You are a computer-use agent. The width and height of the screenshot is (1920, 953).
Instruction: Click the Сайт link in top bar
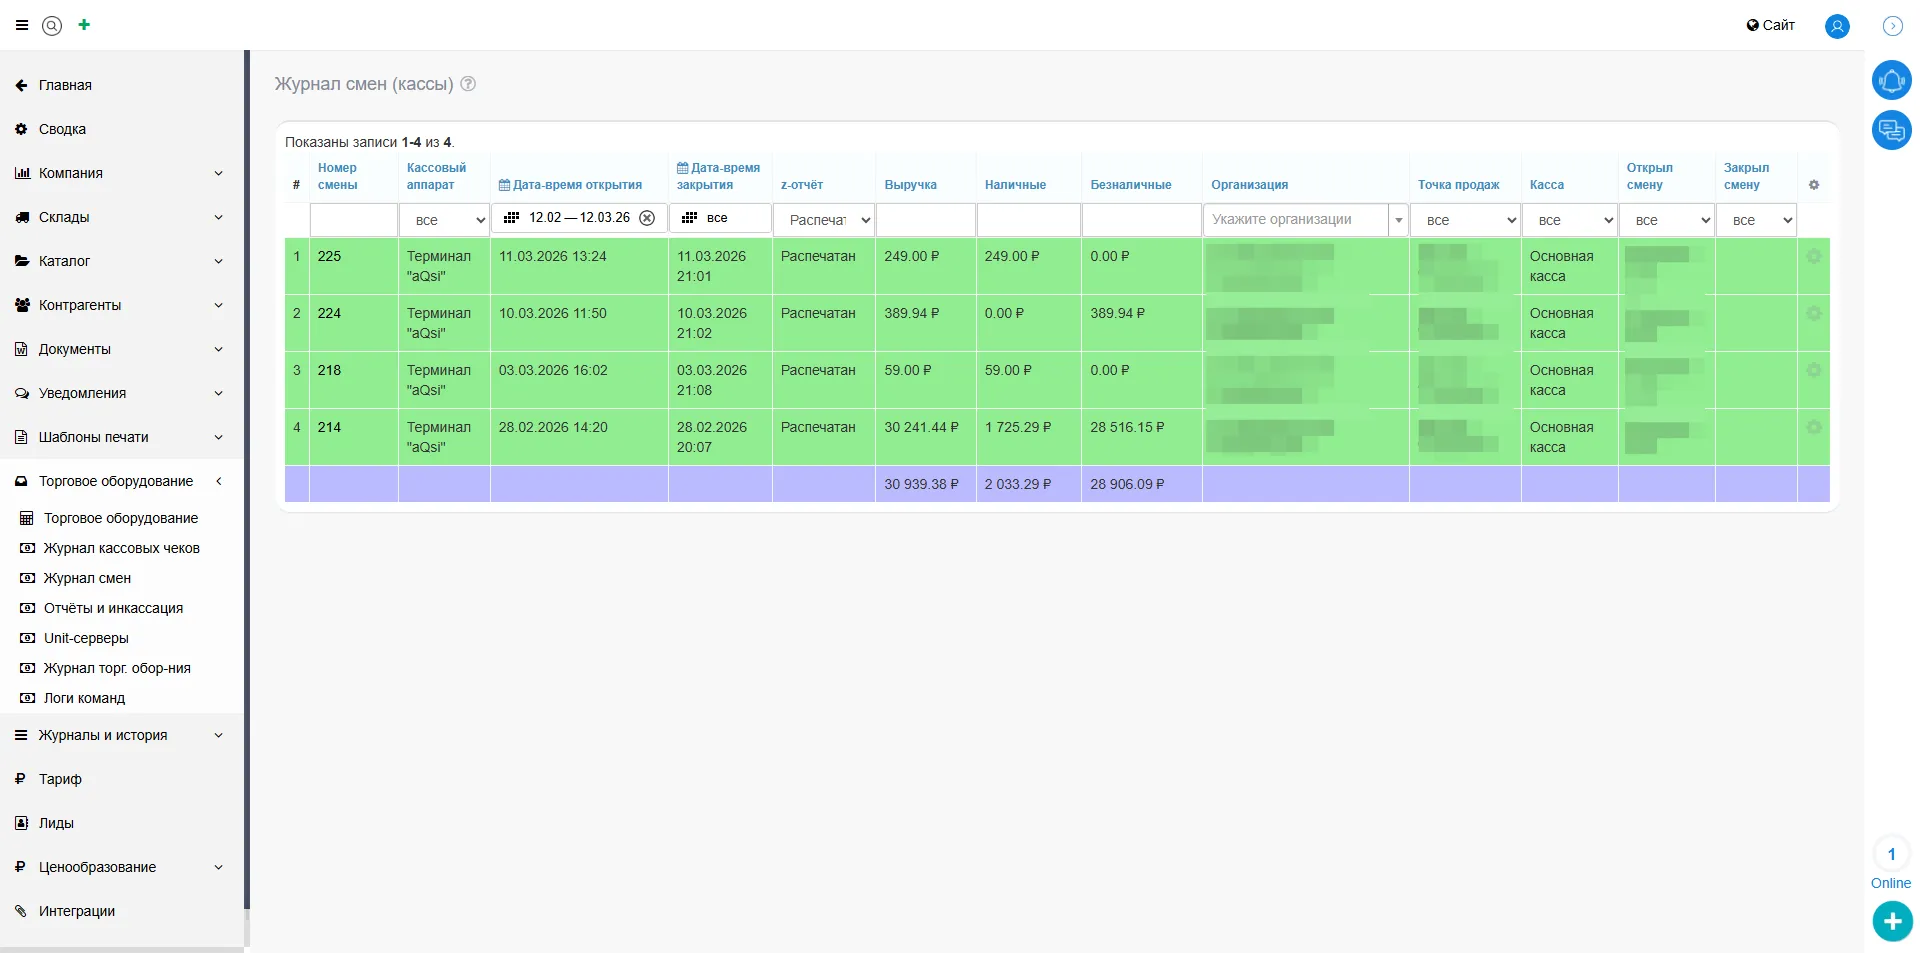[1770, 25]
